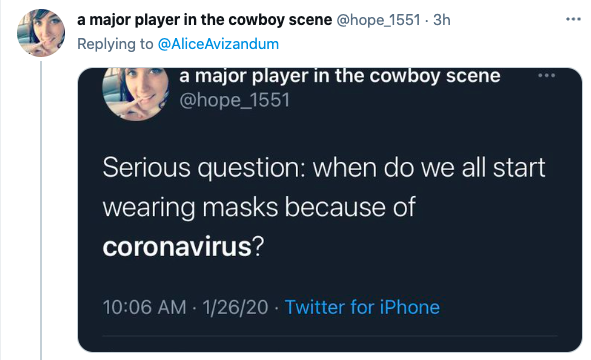Click the profile avatar beside the reply header
Viewport: 591px width, 360px height.
coord(41,33)
